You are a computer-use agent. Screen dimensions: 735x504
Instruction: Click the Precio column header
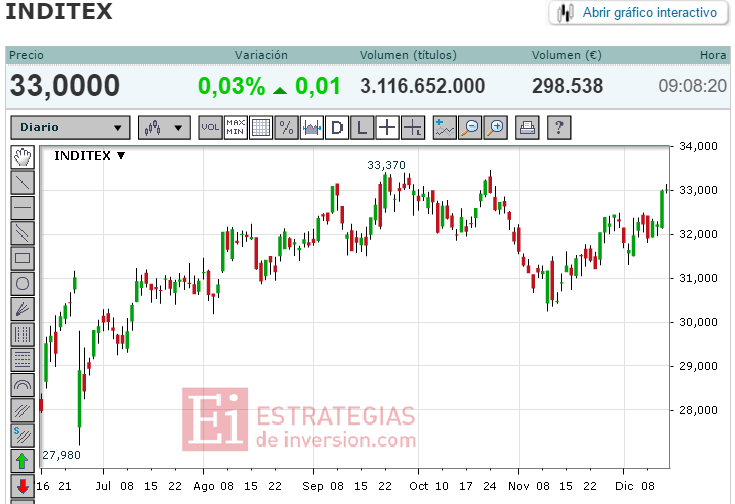[x=26, y=55]
